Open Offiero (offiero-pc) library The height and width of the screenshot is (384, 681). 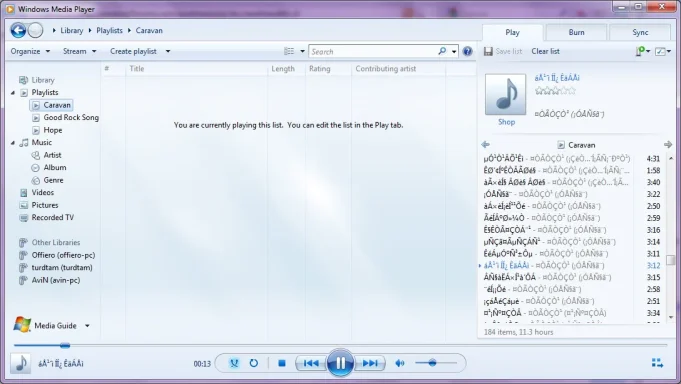click(63, 255)
